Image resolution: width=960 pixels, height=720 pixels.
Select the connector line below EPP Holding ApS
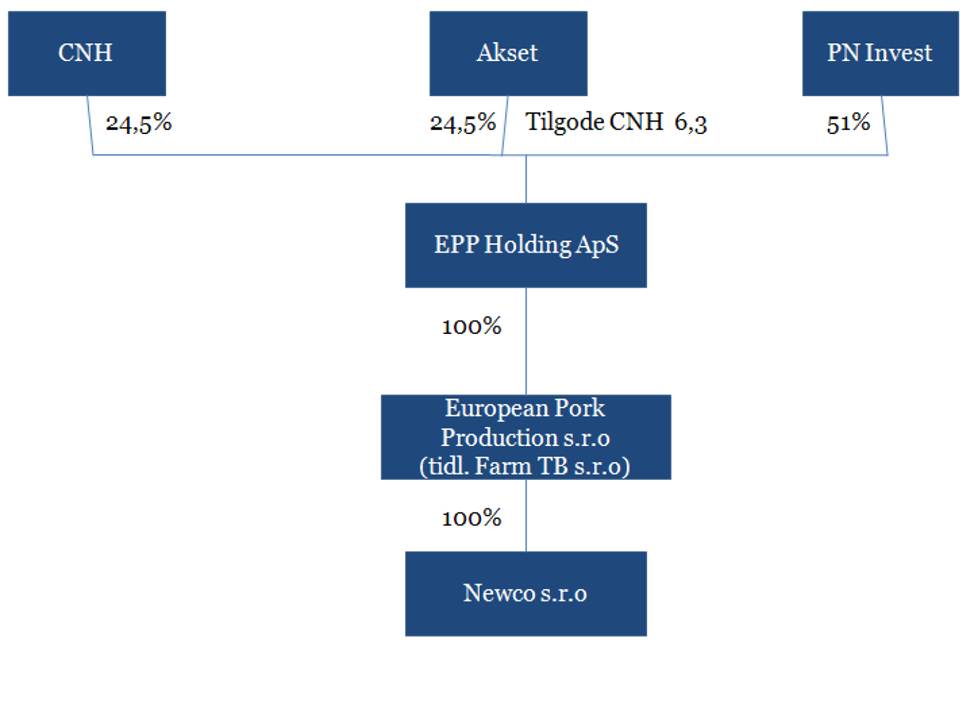526,341
